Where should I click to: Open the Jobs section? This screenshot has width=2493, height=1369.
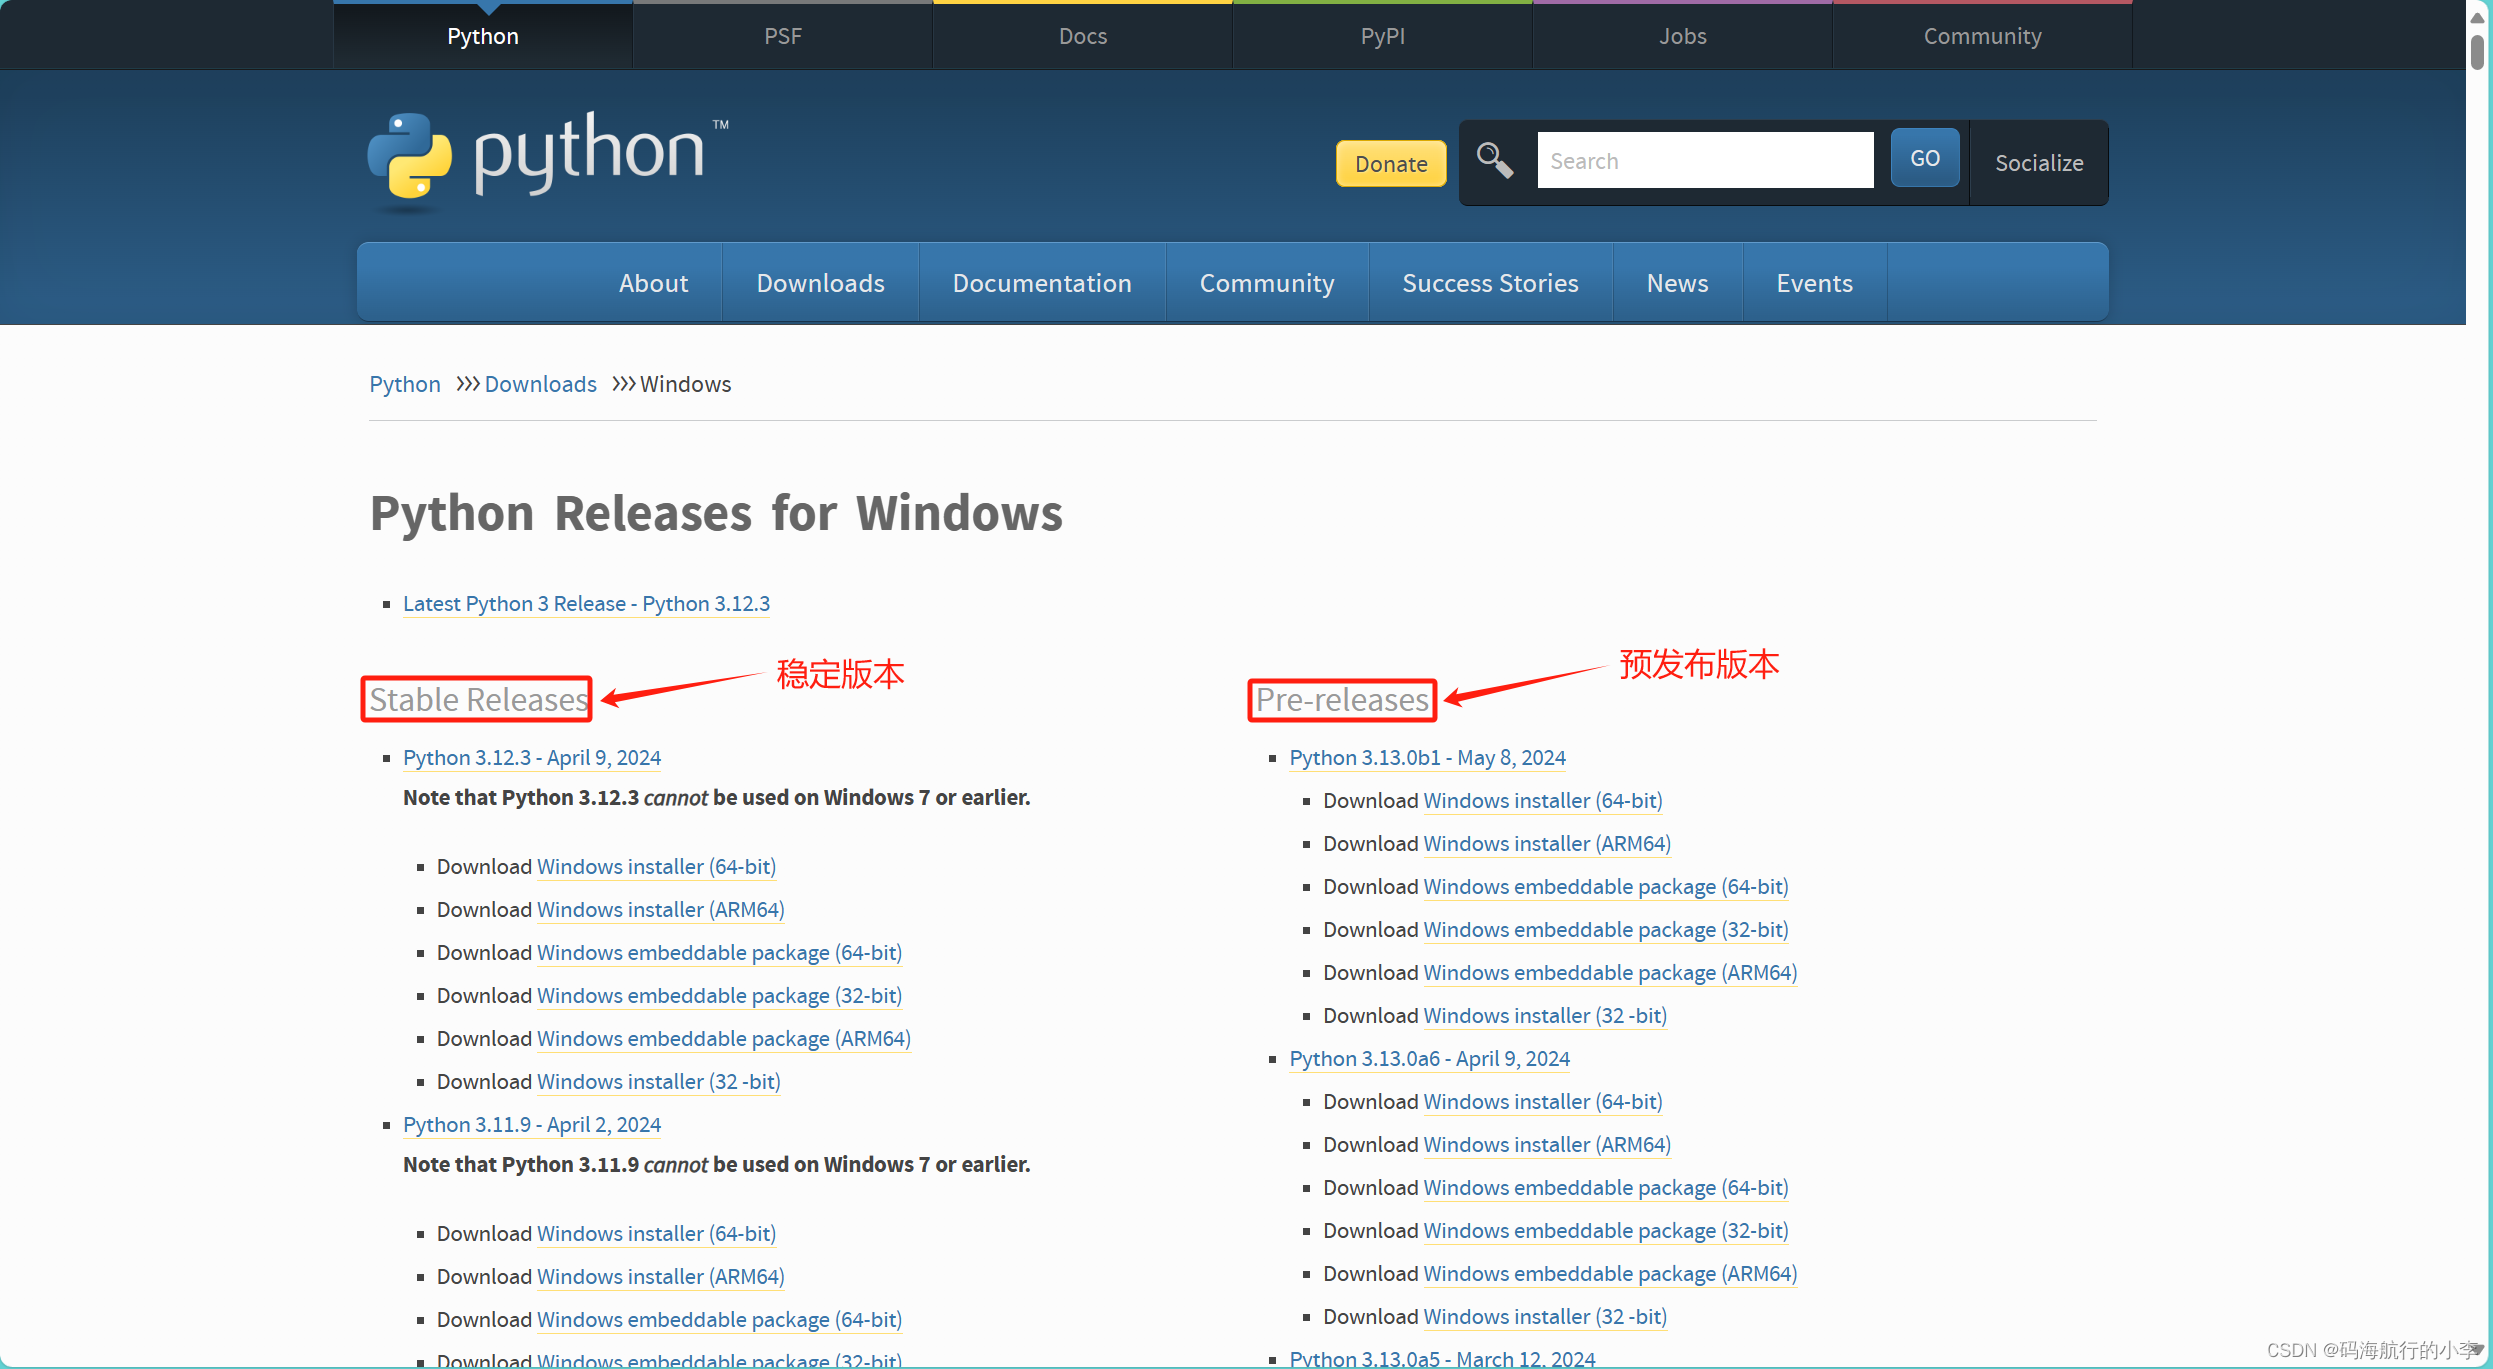click(x=1681, y=35)
